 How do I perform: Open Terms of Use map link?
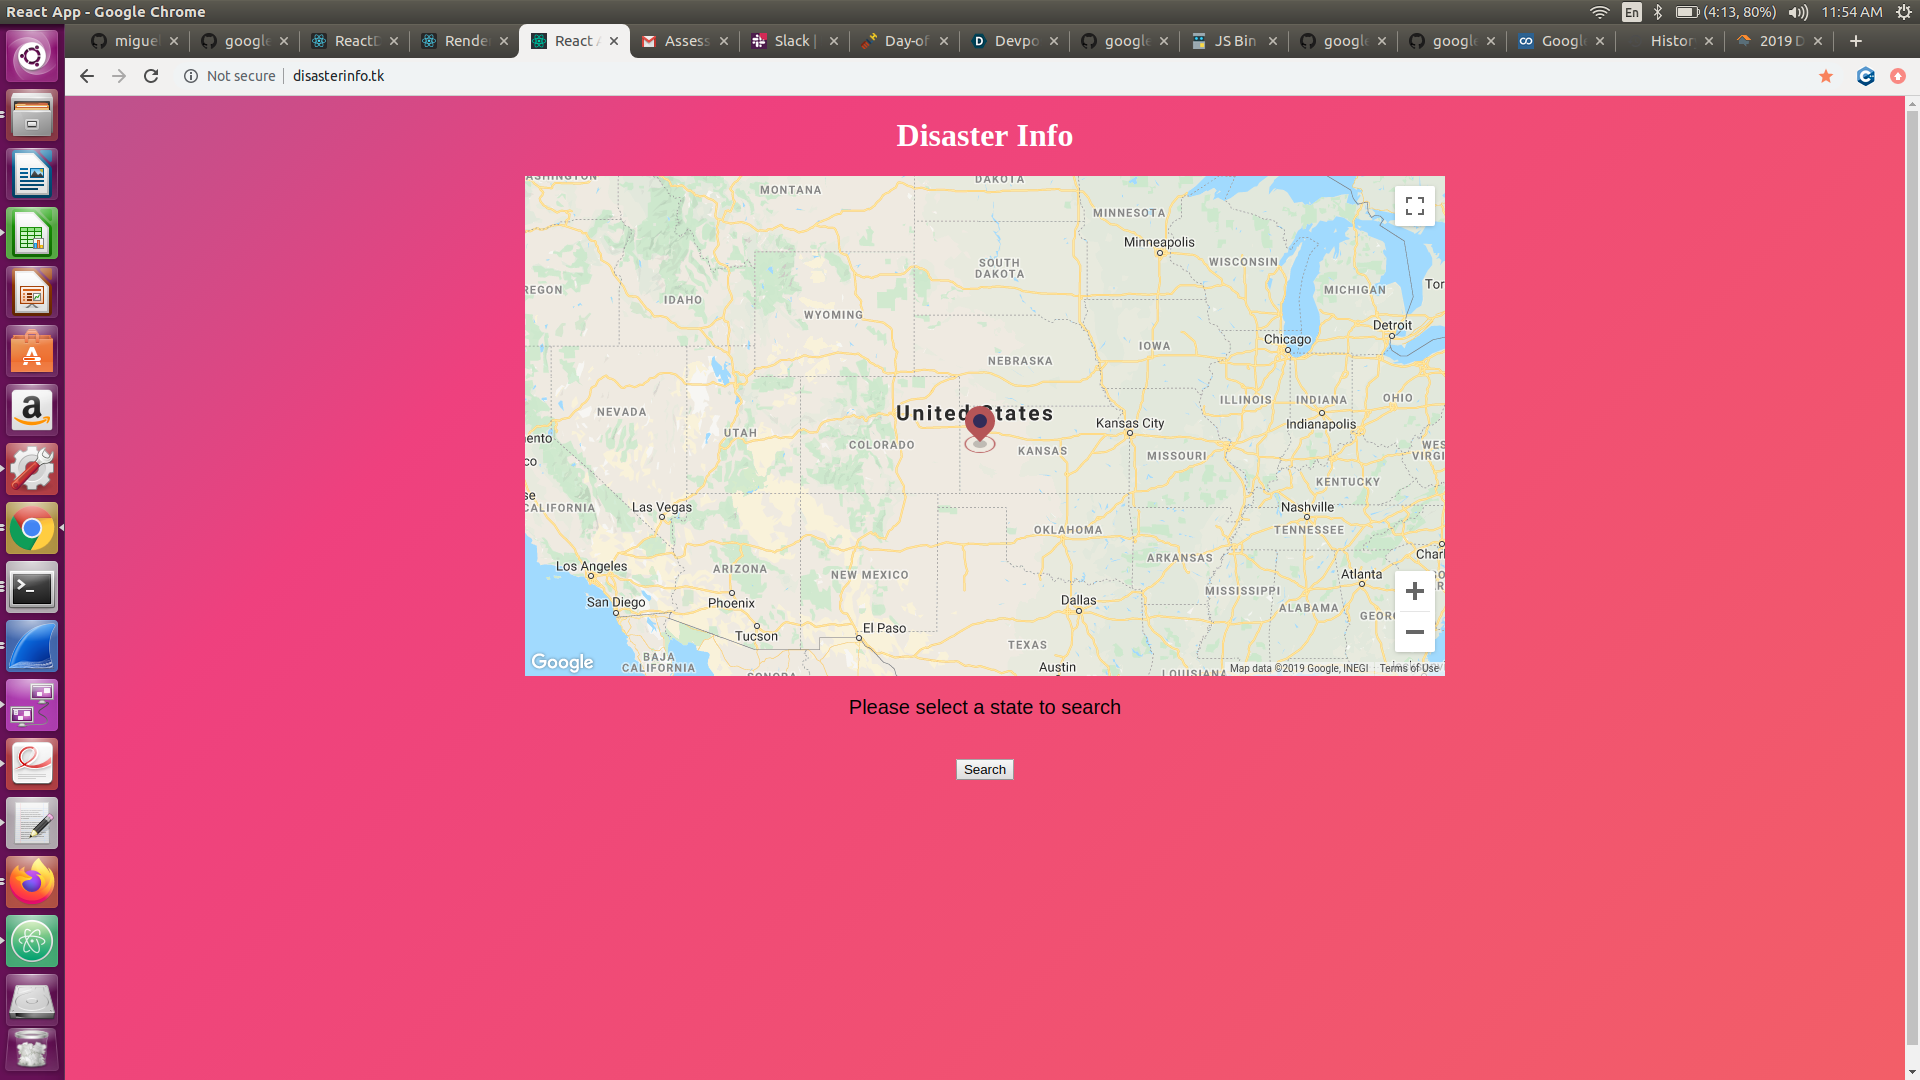tap(1409, 668)
